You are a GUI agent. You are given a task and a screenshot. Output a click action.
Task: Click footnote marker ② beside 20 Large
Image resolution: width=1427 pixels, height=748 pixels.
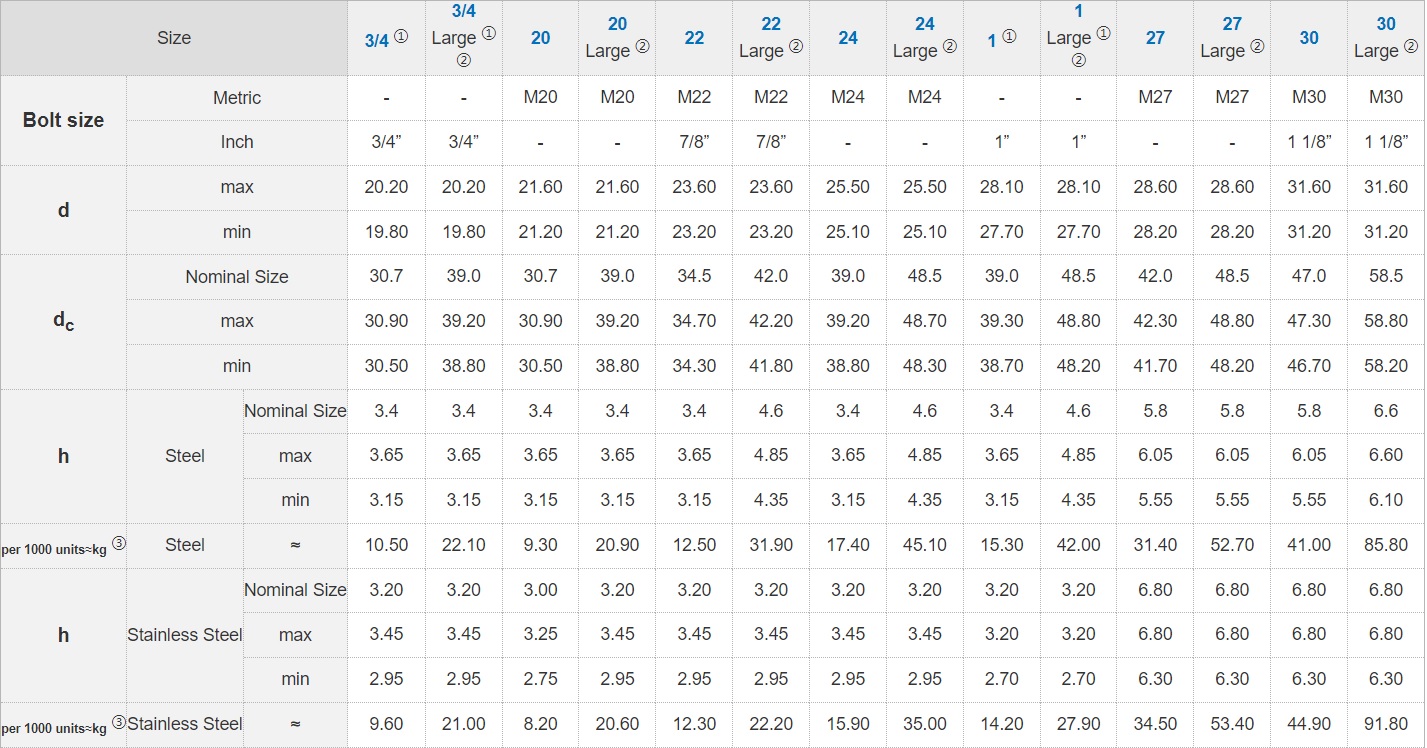point(642,46)
